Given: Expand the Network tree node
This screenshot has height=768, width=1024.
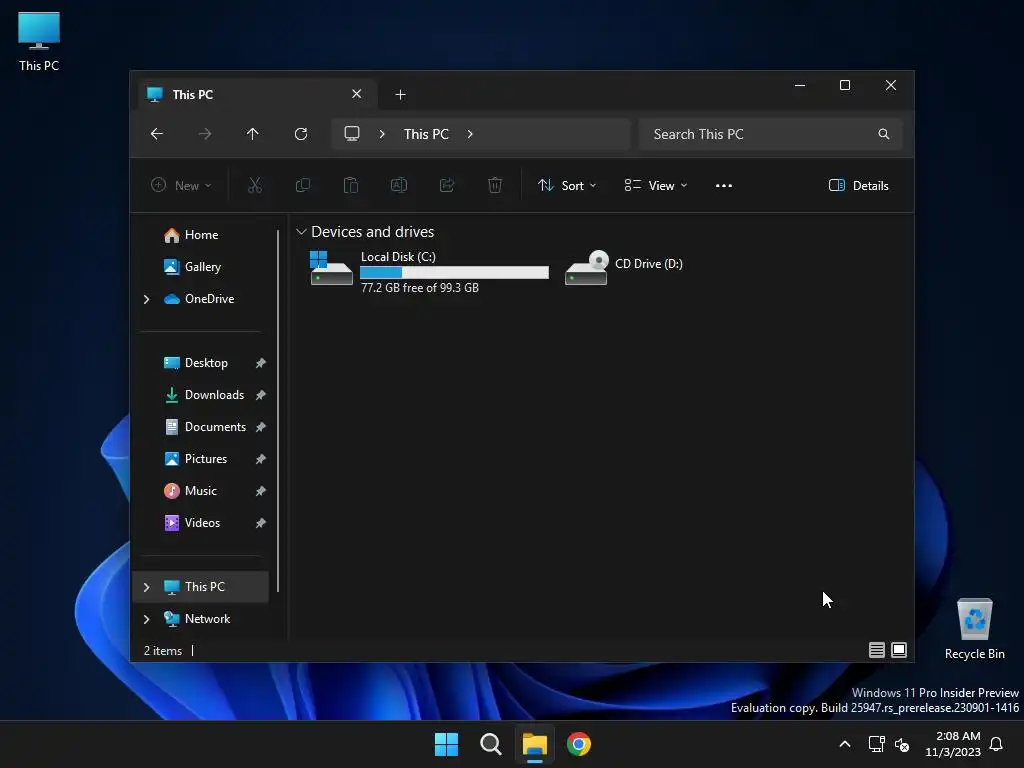Looking at the screenshot, I should pos(146,619).
